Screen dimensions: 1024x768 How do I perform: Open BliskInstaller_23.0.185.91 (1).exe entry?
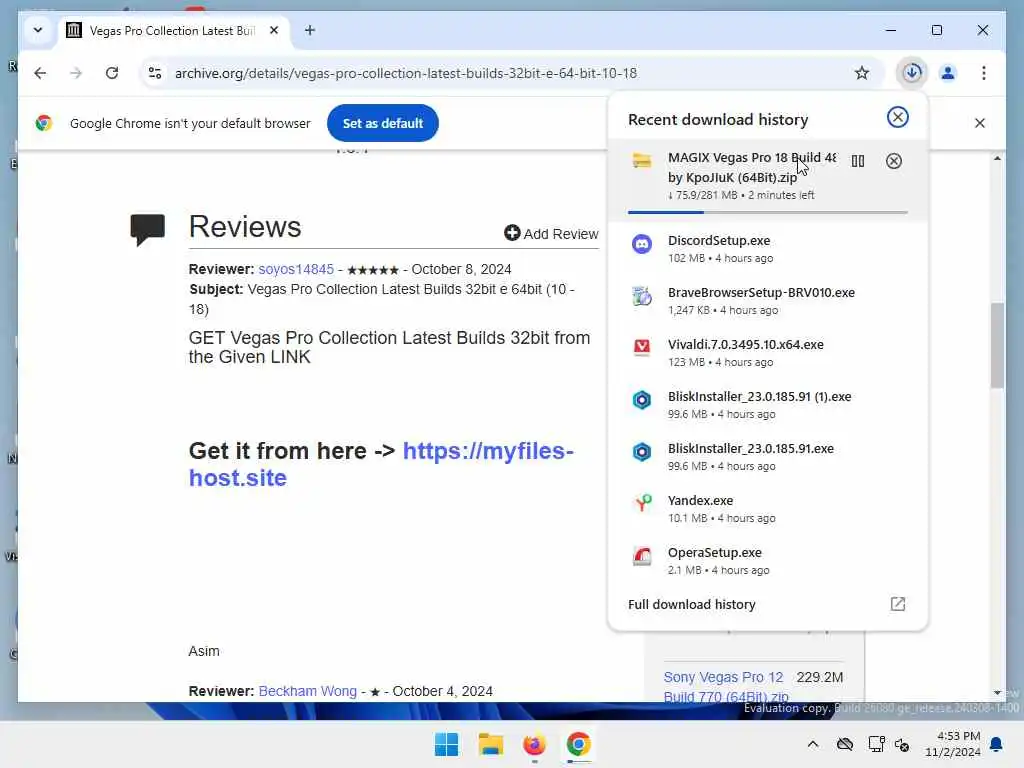pos(767,405)
